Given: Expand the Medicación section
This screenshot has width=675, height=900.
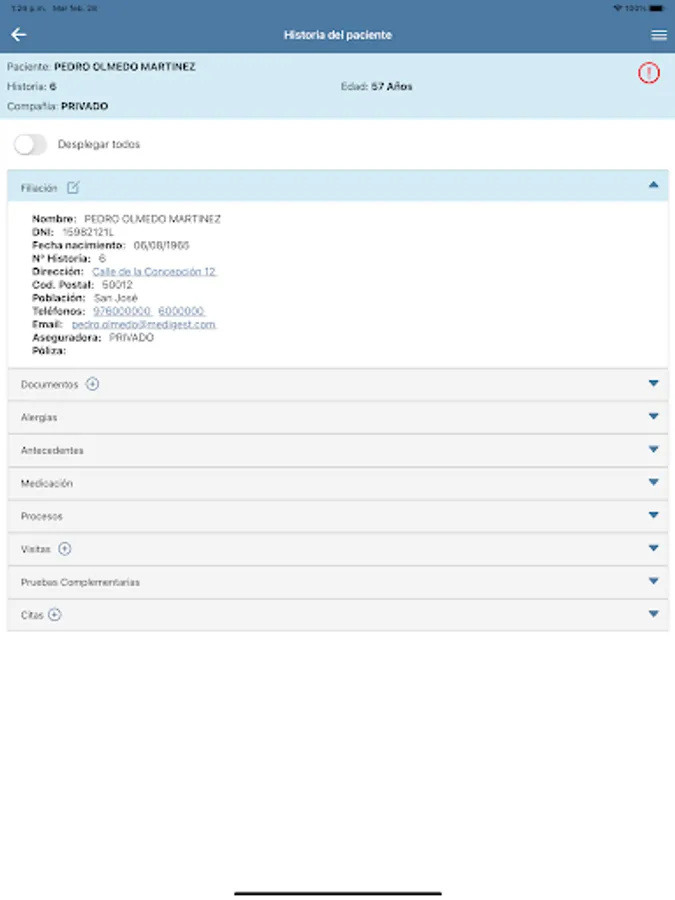Looking at the screenshot, I should point(653,482).
